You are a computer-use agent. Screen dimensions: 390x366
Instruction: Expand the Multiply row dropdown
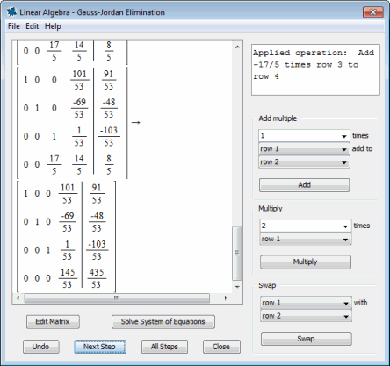coord(305,239)
